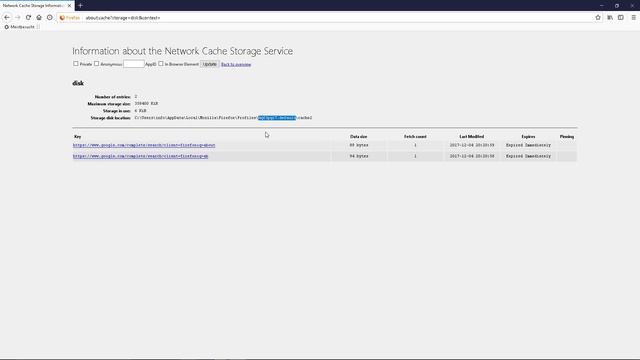
Task: Tick the In Browser Element checkbox
Action: (161, 64)
